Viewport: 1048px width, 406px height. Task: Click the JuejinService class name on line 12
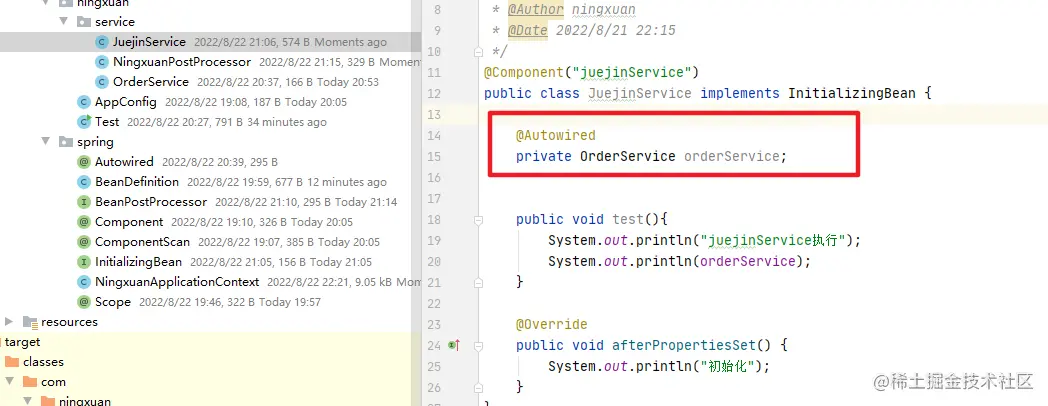point(640,93)
